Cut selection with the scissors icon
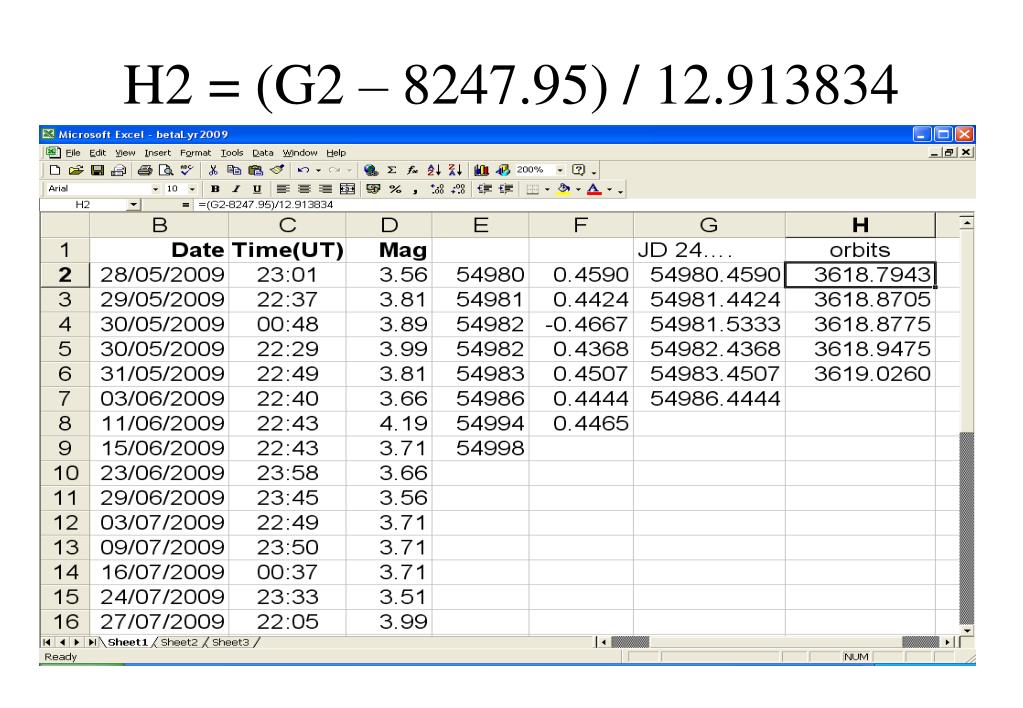Viewport: 1023px width, 708px height. 213,170
